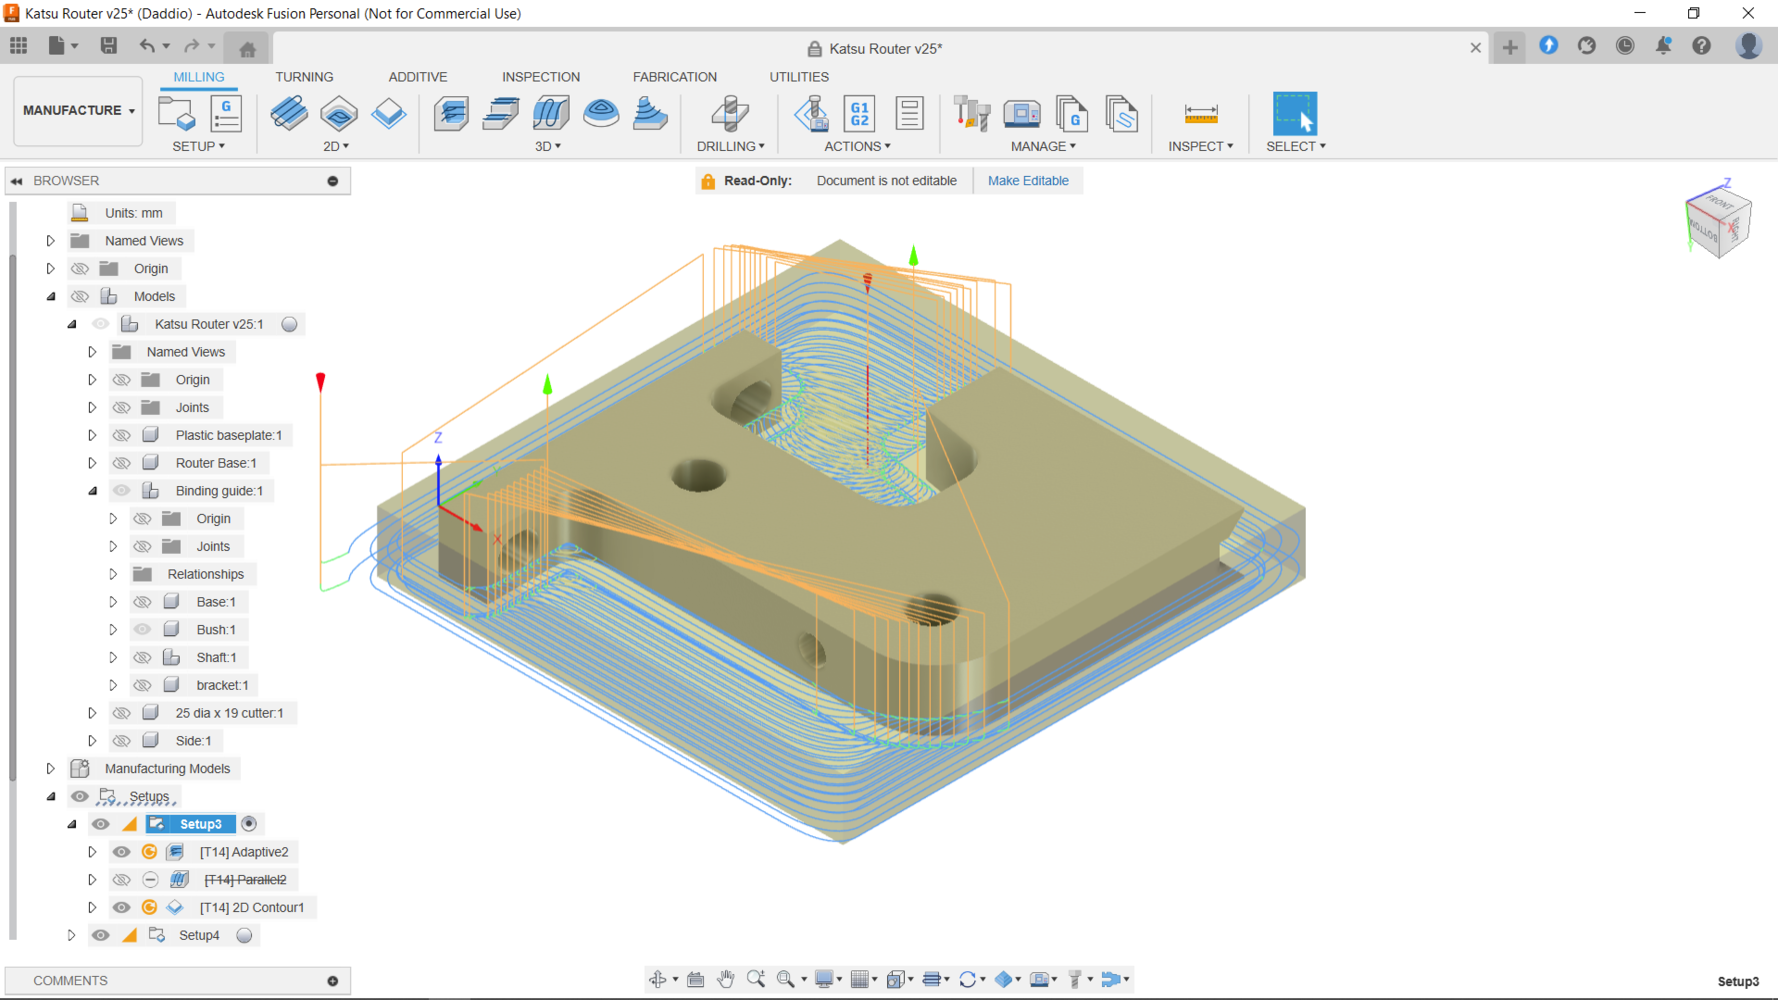Toggle visibility of Plastic baseplate:1
This screenshot has width=1778, height=1000.
point(121,435)
